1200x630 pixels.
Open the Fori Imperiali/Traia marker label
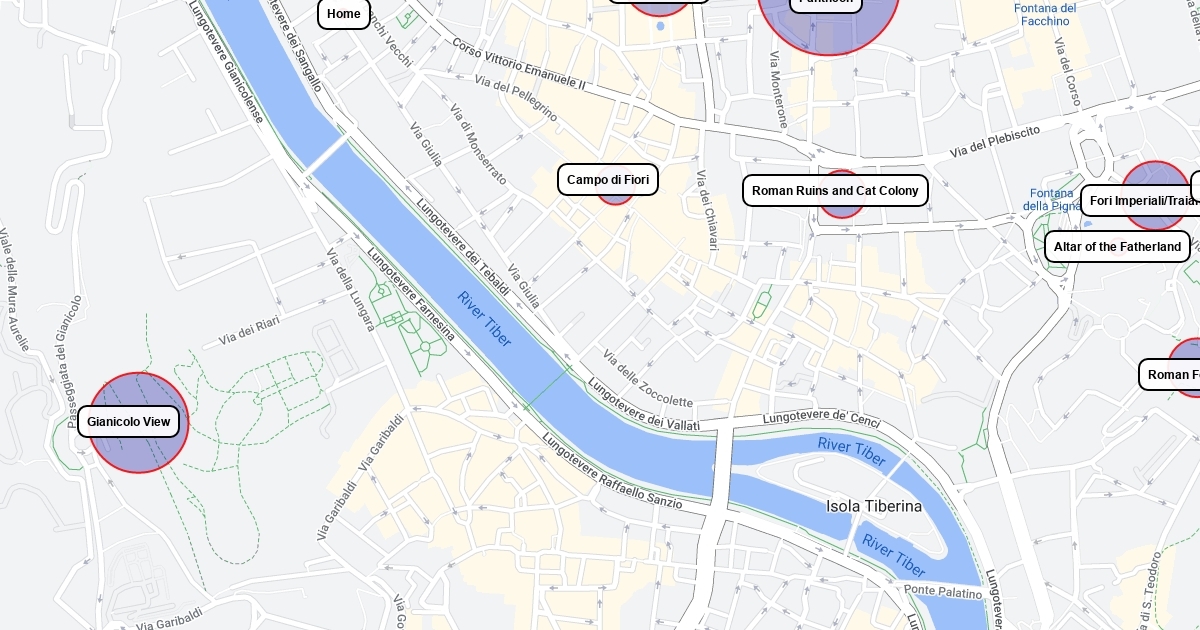tap(1140, 201)
